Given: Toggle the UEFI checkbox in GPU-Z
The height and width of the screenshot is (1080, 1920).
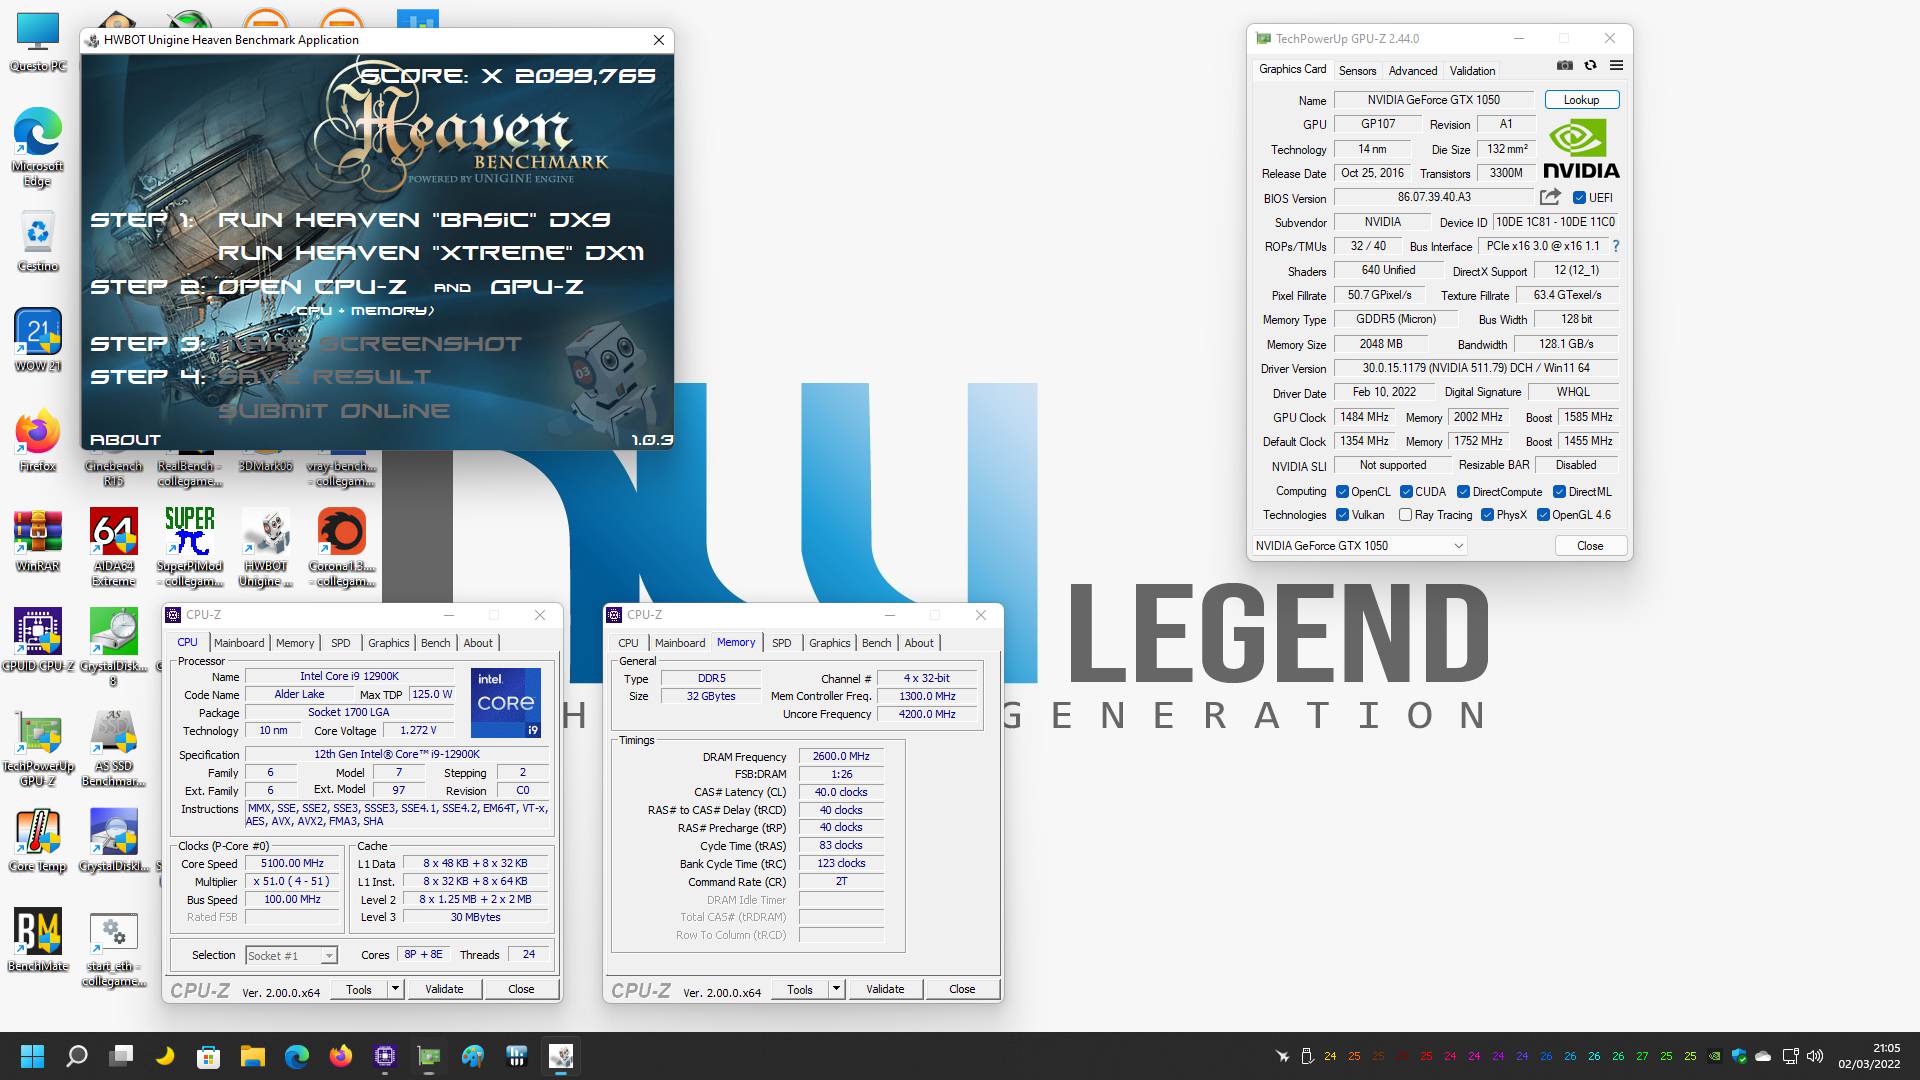Looking at the screenshot, I should click(1579, 198).
